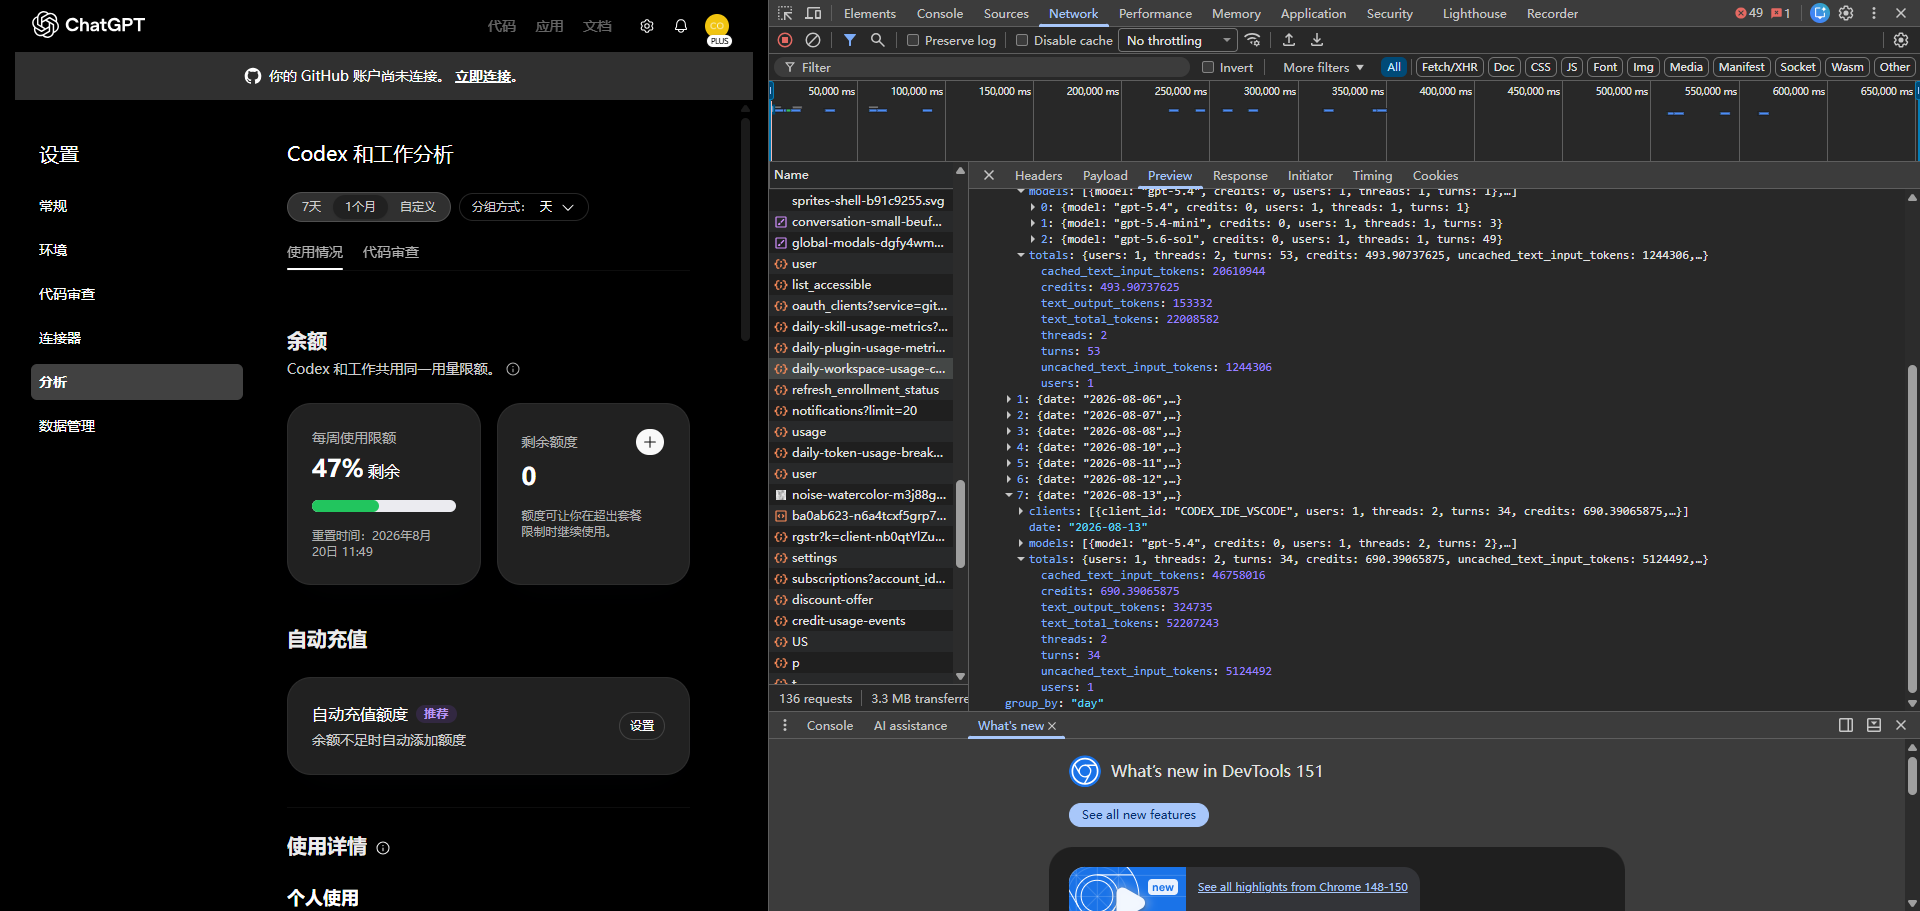Switch to the Response tab

(x=1239, y=175)
